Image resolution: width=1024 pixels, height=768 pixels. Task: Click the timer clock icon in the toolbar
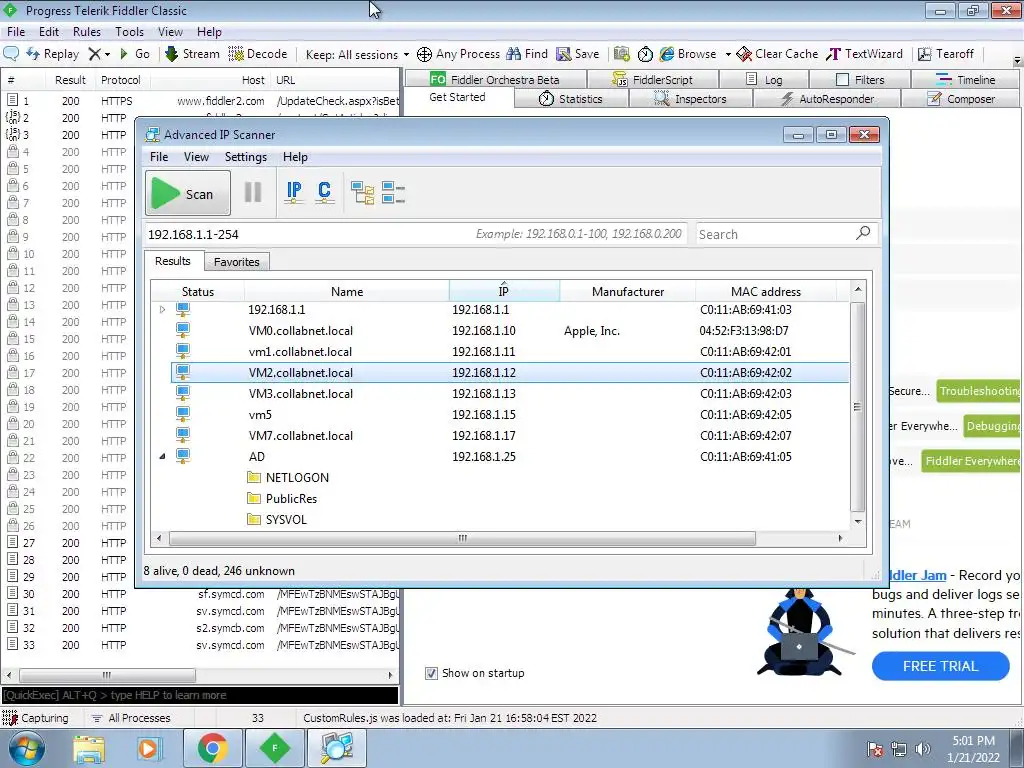(x=645, y=54)
